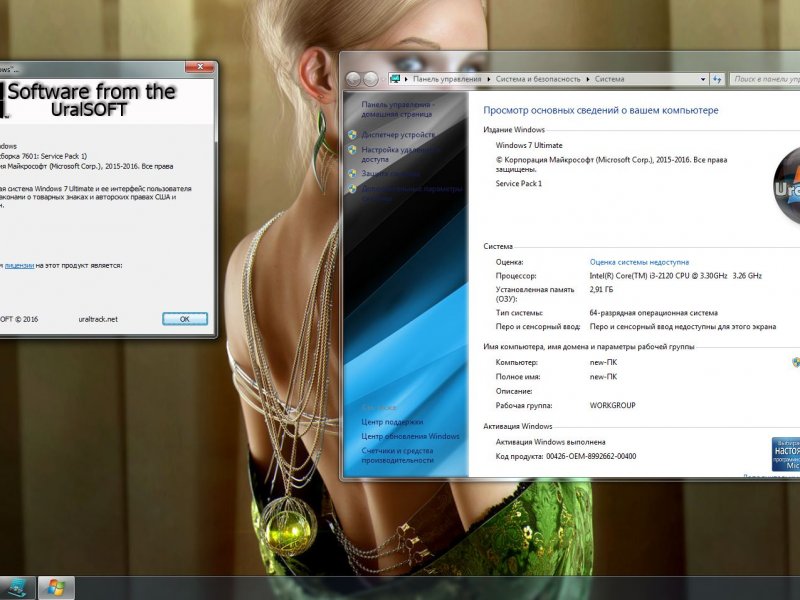This screenshot has width=800, height=600.
Task: Click the Back arrow in the System window
Action: pos(353,79)
